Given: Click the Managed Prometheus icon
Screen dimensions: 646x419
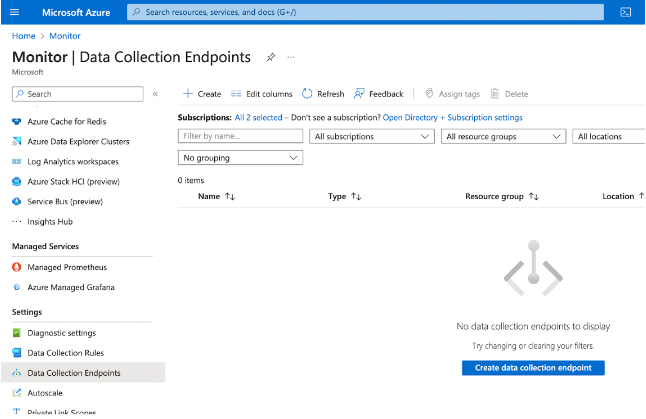Looking at the screenshot, I should 16,267.
